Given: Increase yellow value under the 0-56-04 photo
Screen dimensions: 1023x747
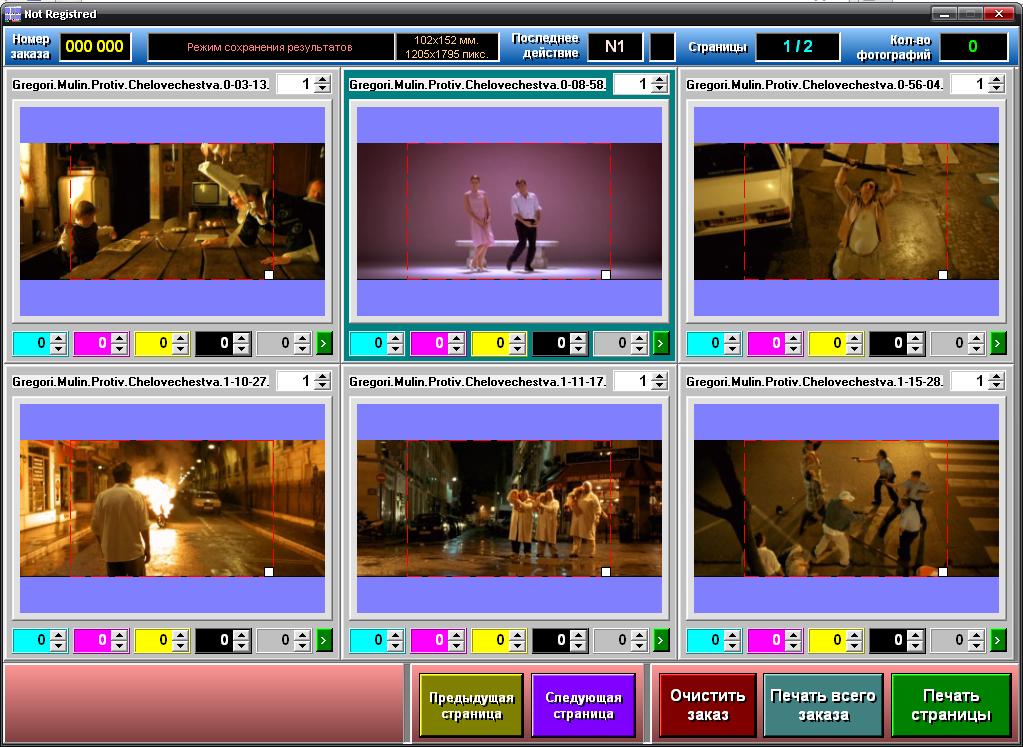Looking at the screenshot, I should [854, 339].
